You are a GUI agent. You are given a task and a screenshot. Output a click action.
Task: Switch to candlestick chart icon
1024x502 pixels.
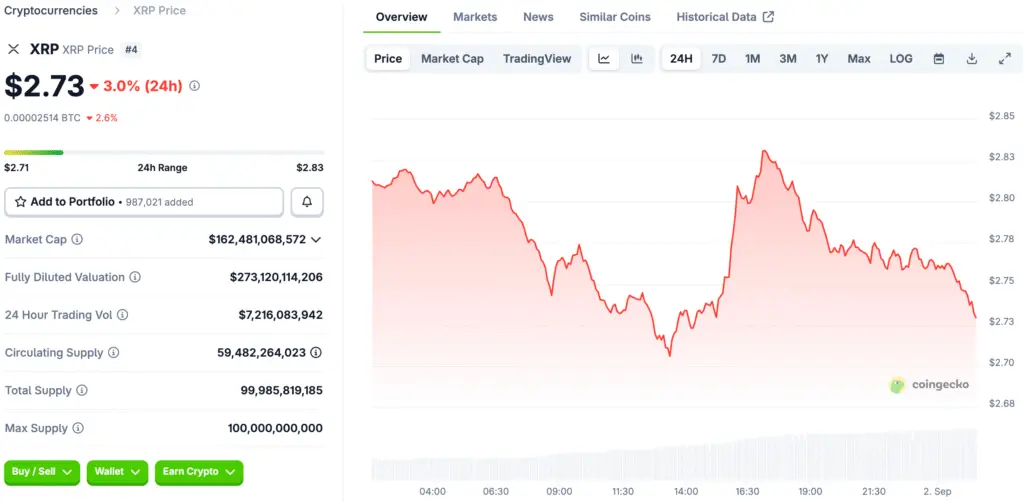[637, 59]
